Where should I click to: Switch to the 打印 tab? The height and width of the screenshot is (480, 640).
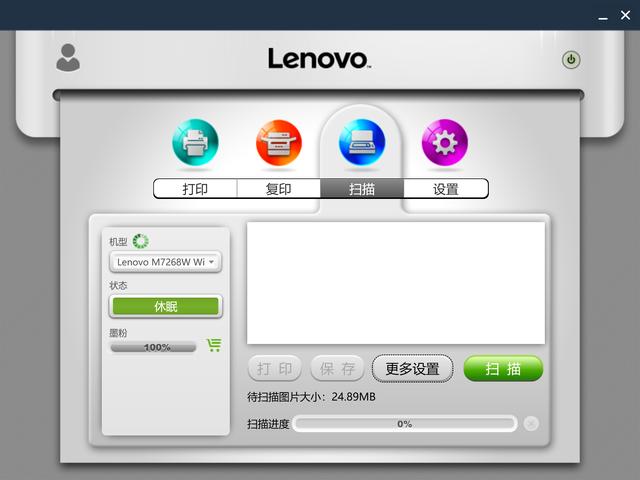click(195, 189)
